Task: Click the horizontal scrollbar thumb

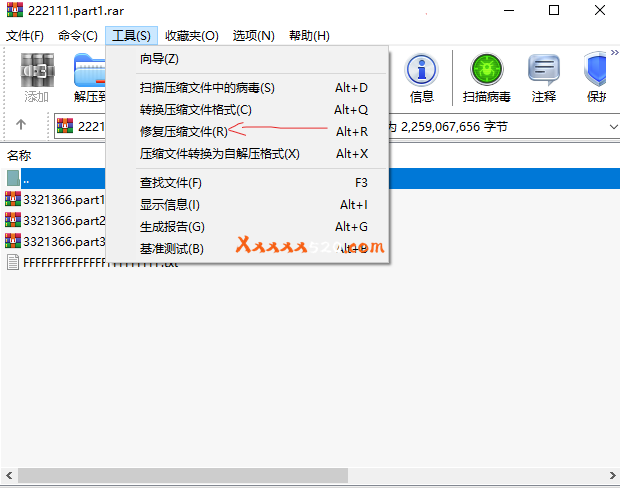Action: (x=183, y=475)
